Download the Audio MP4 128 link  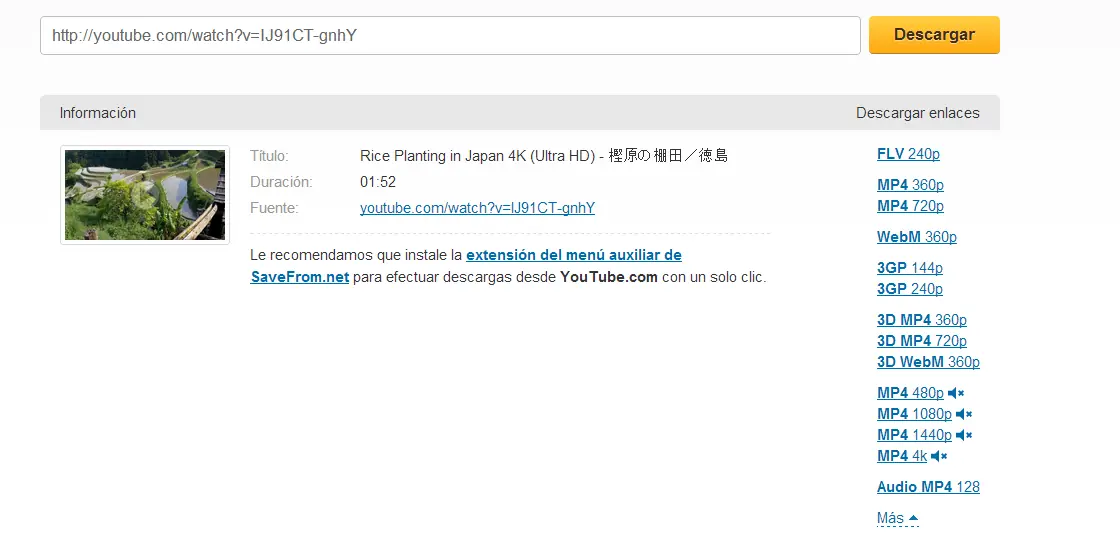tap(929, 487)
